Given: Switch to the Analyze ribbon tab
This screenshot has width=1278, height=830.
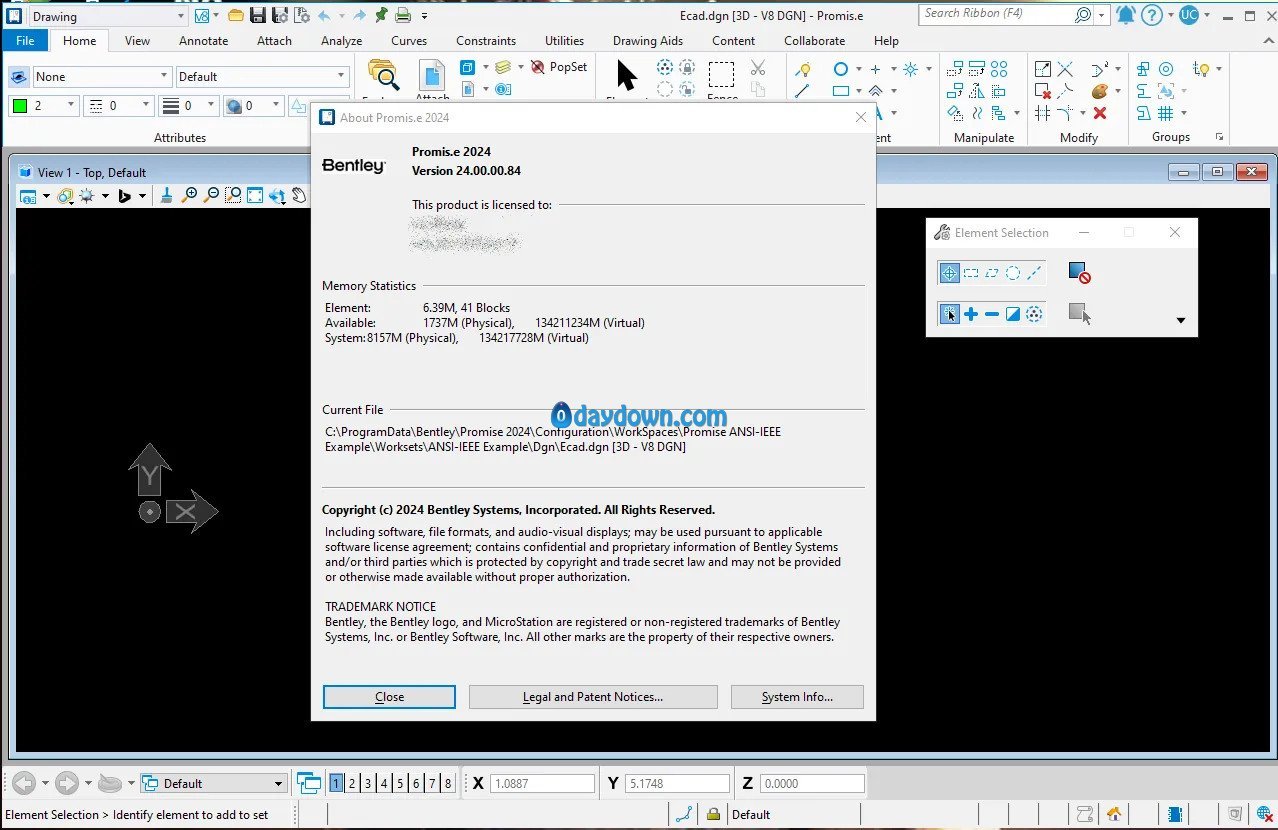Looking at the screenshot, I should [341, 41].
